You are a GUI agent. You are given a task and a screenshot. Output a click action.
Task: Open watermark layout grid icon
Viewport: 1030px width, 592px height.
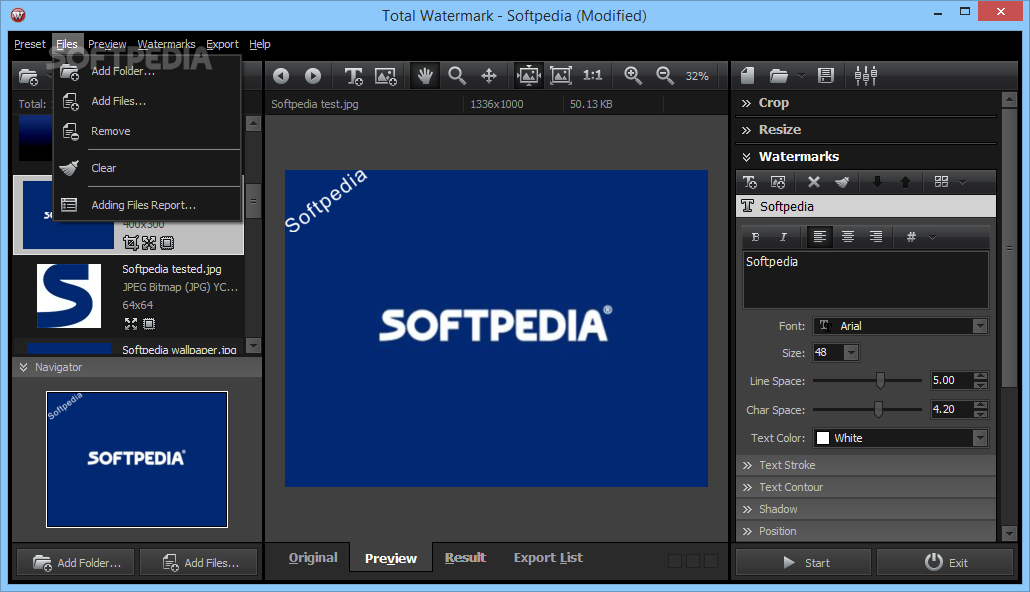[x=941, y=181]
